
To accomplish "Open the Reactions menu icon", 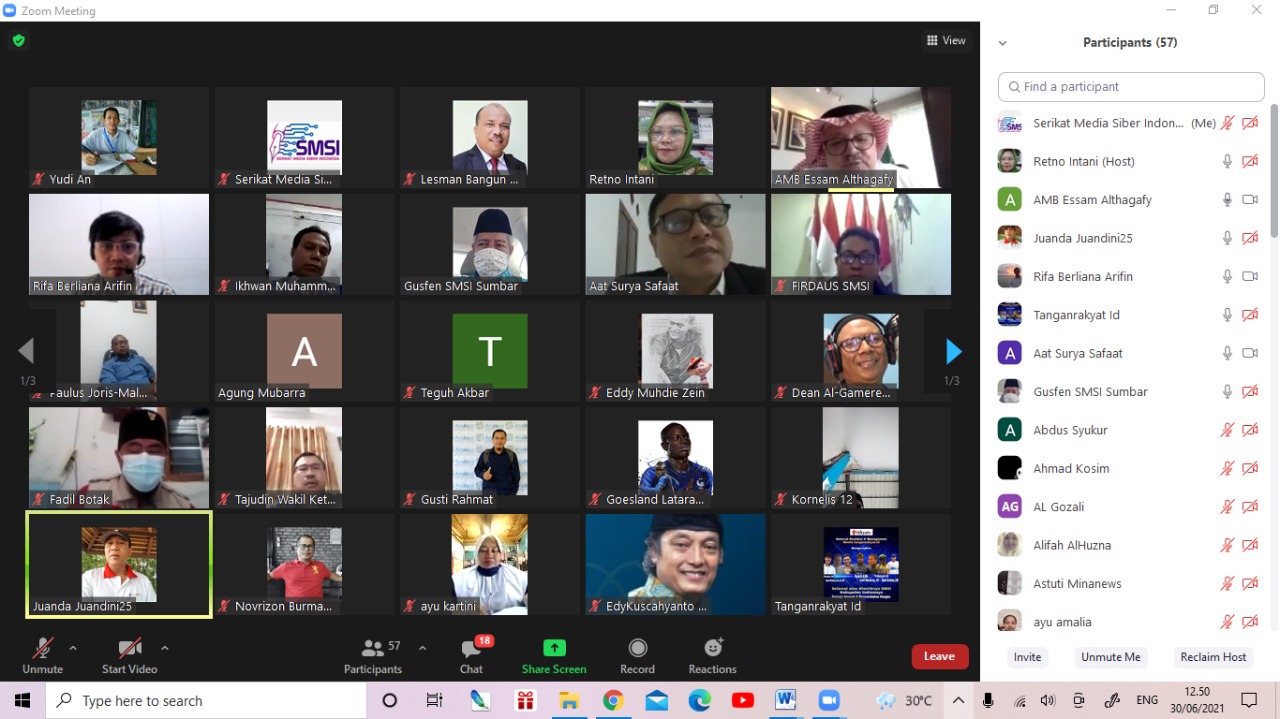I will click(712, 648).
